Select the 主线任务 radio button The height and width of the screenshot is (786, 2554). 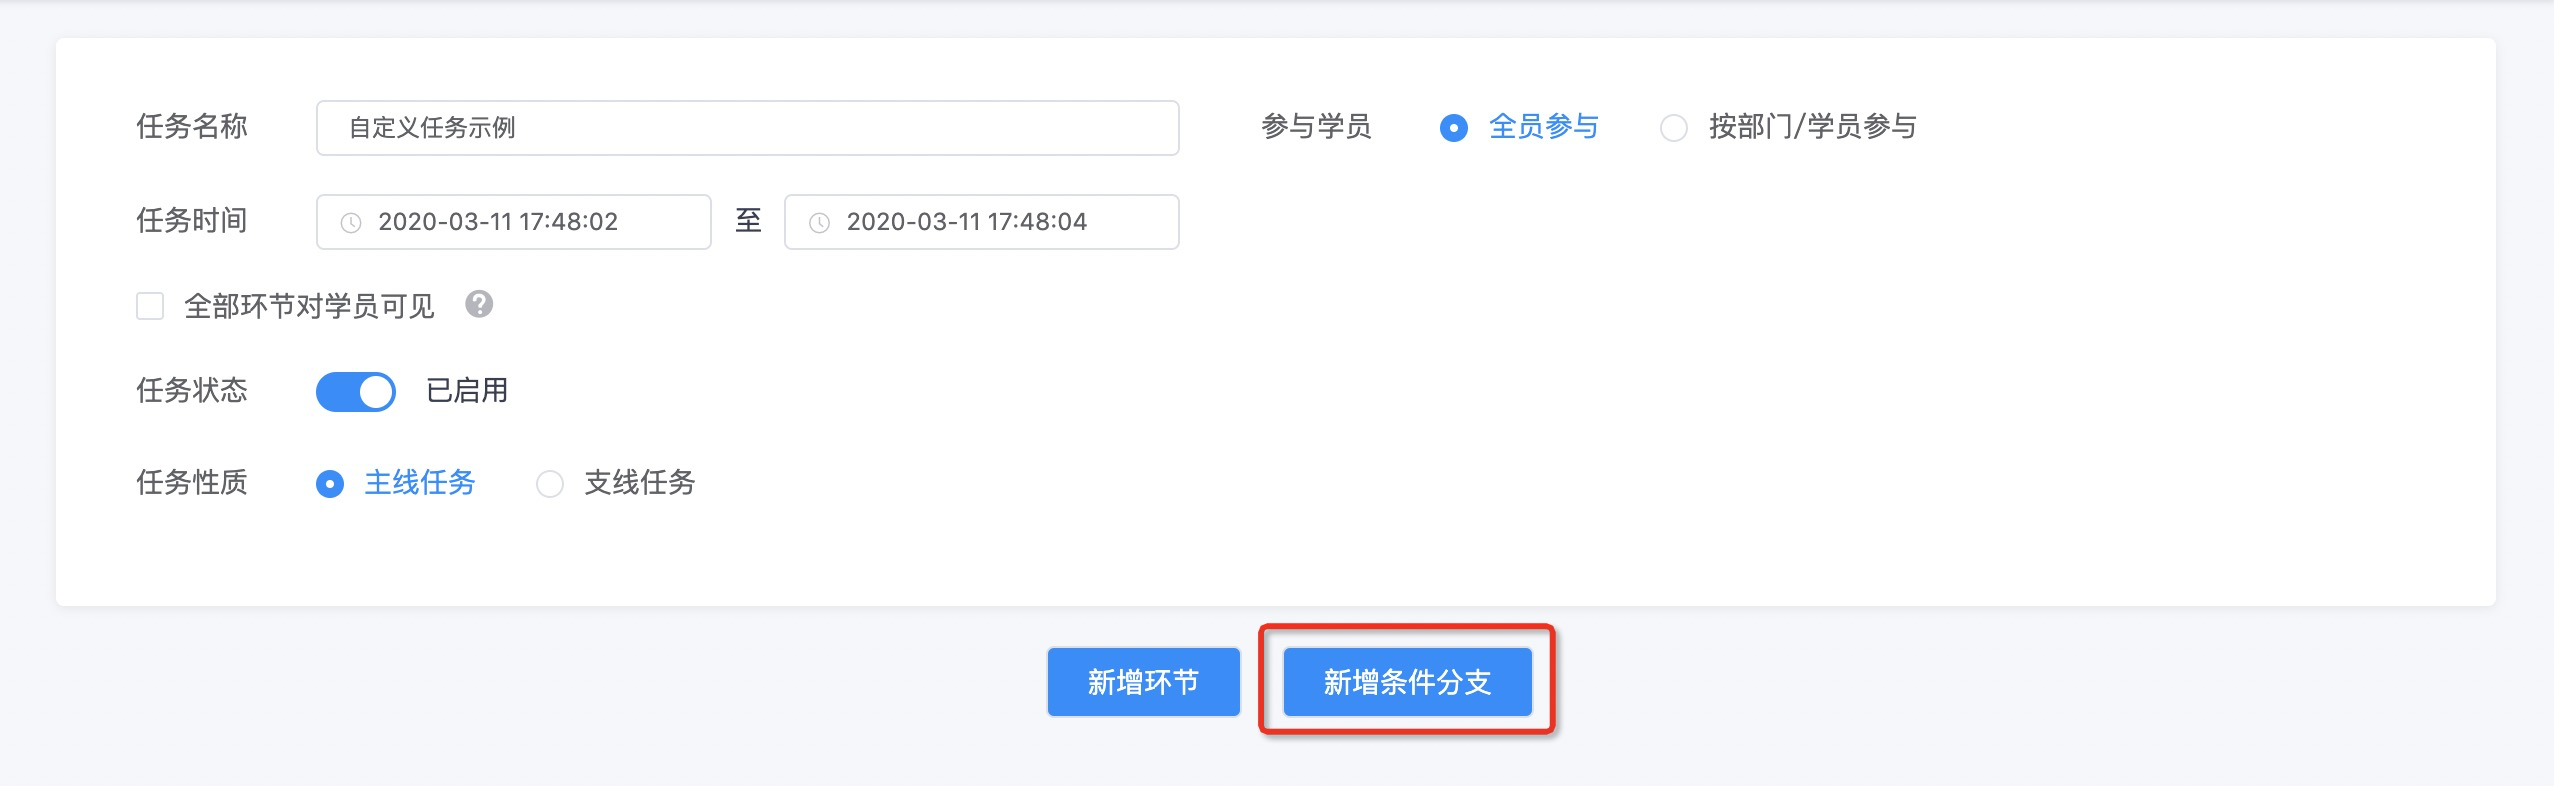tap(330, 484)
